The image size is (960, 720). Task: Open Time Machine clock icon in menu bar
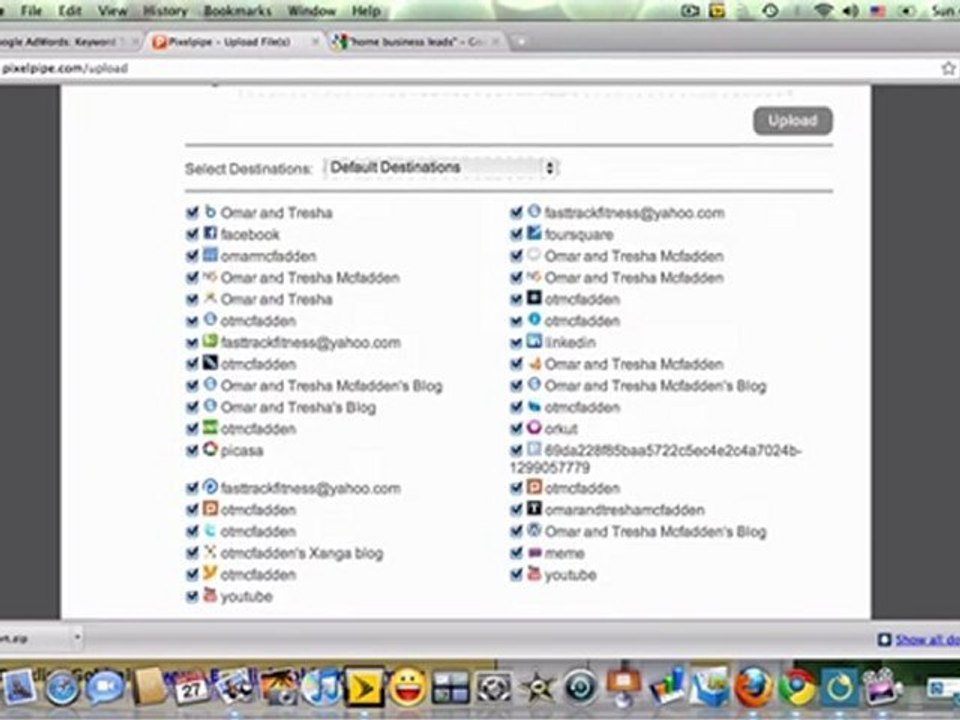[770, 10]
